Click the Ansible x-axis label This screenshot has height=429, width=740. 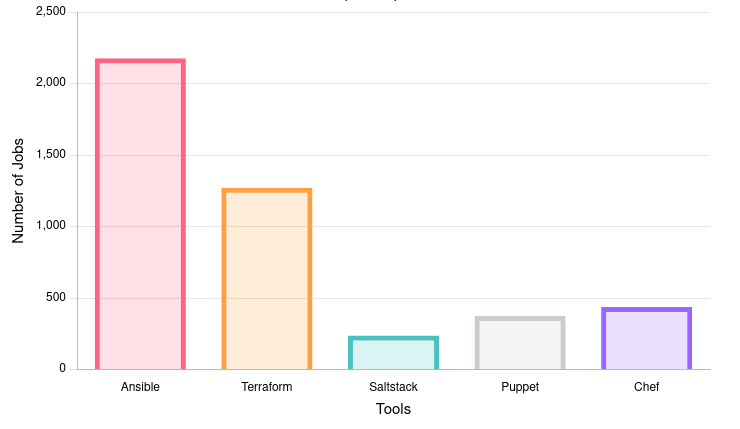(x=140, y=386)
